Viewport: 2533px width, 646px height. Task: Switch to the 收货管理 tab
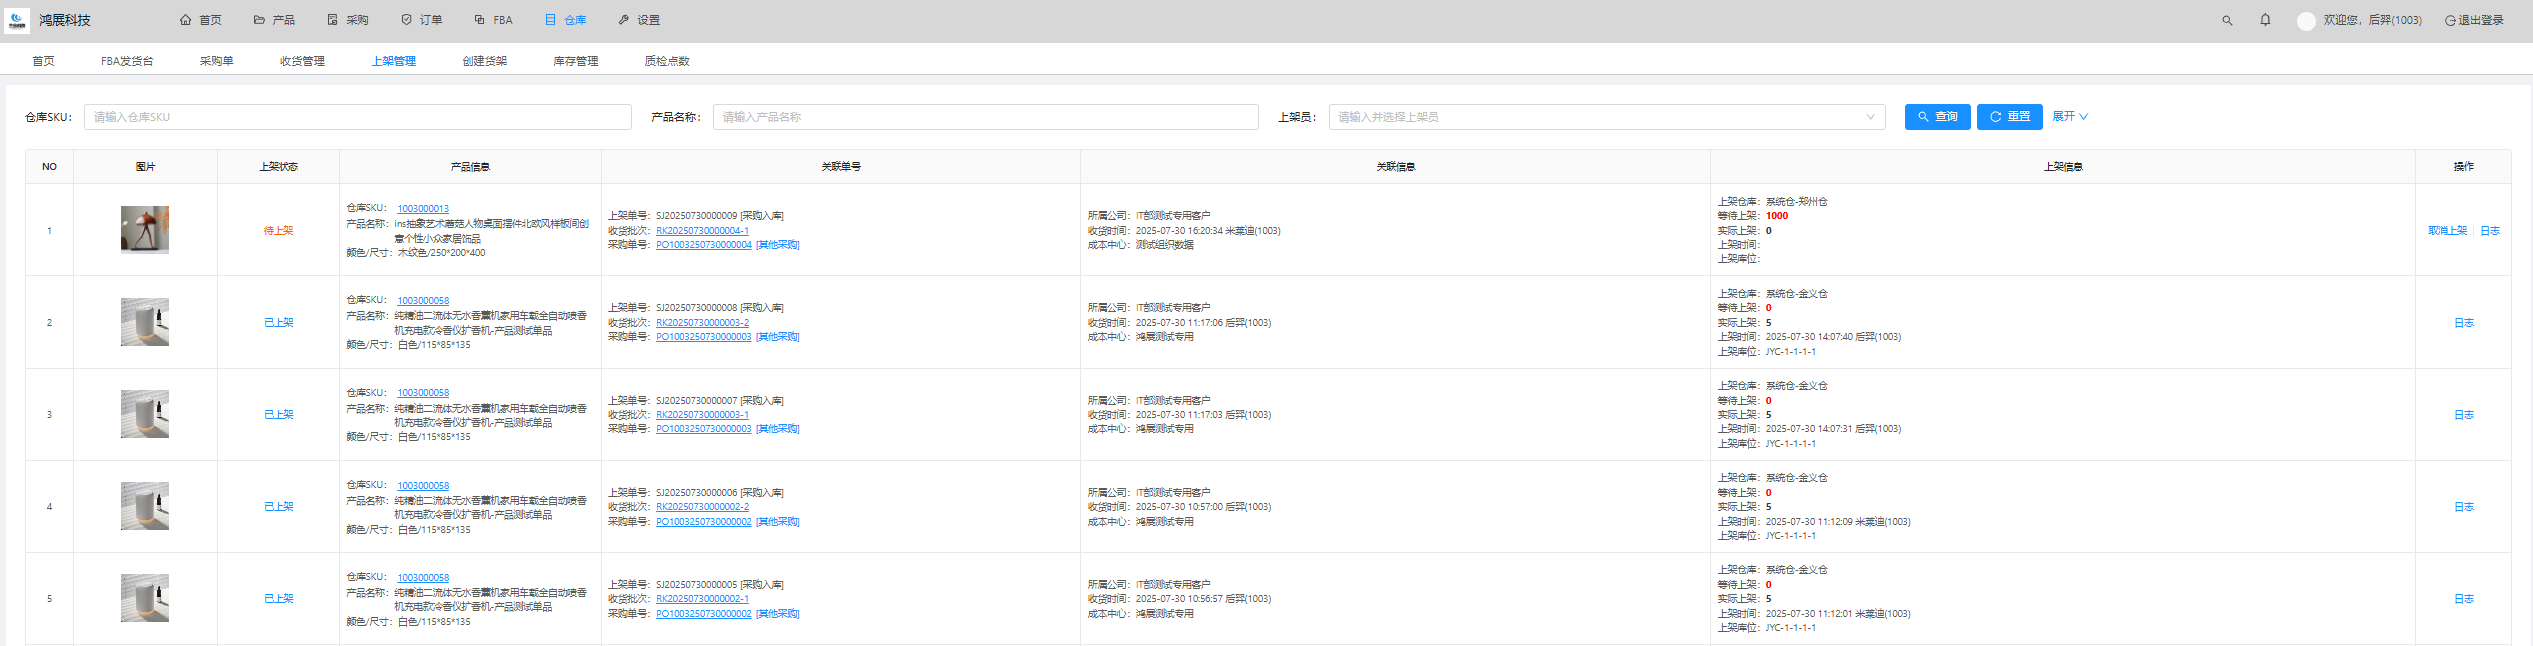coord(302,61)
